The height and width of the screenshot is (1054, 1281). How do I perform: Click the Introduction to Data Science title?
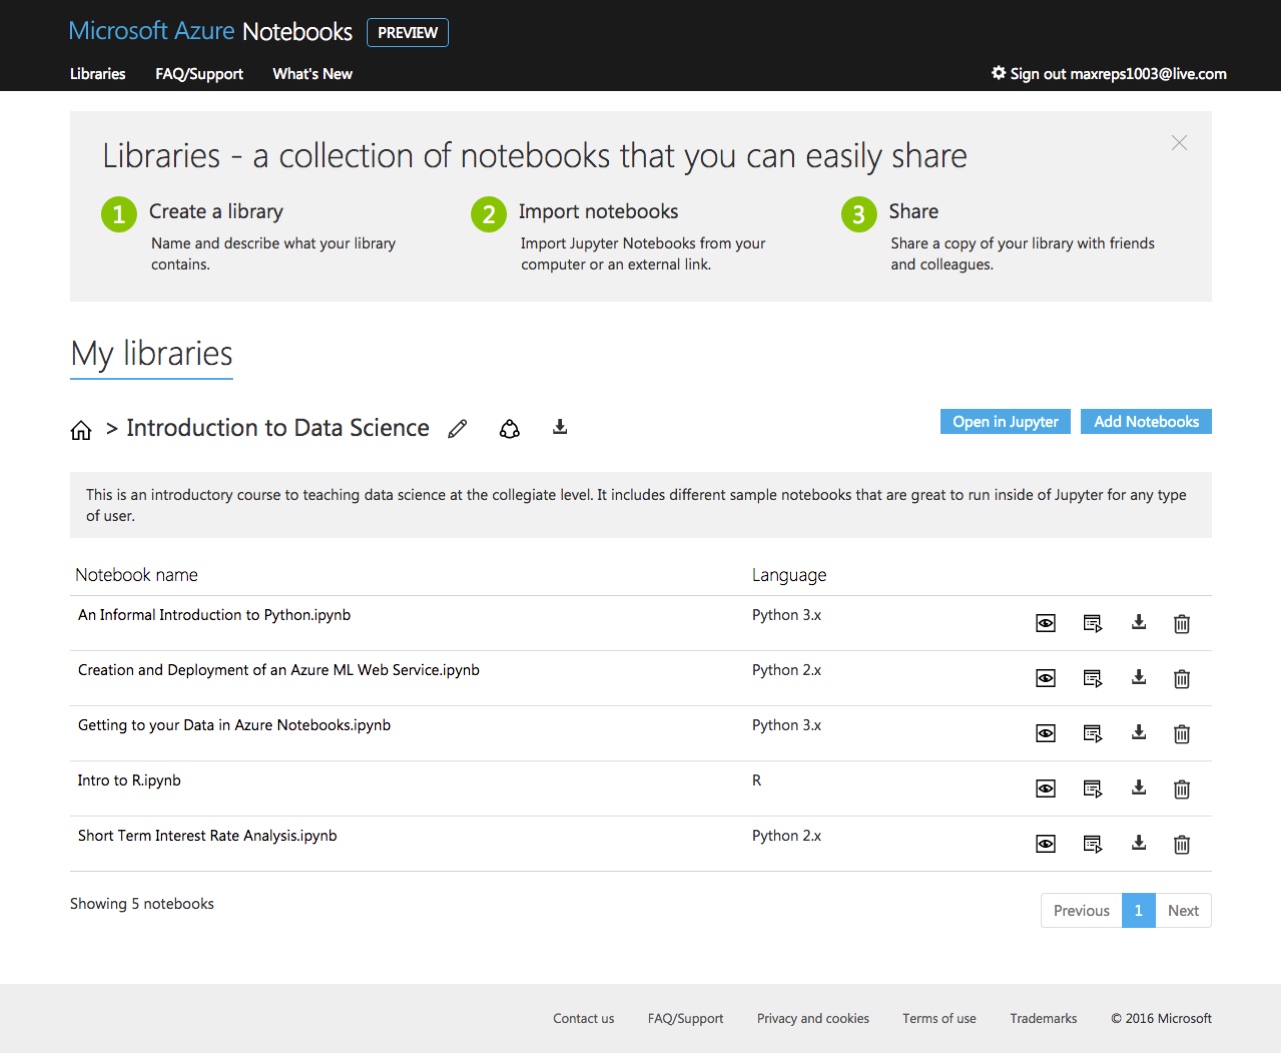pos(278,428)
